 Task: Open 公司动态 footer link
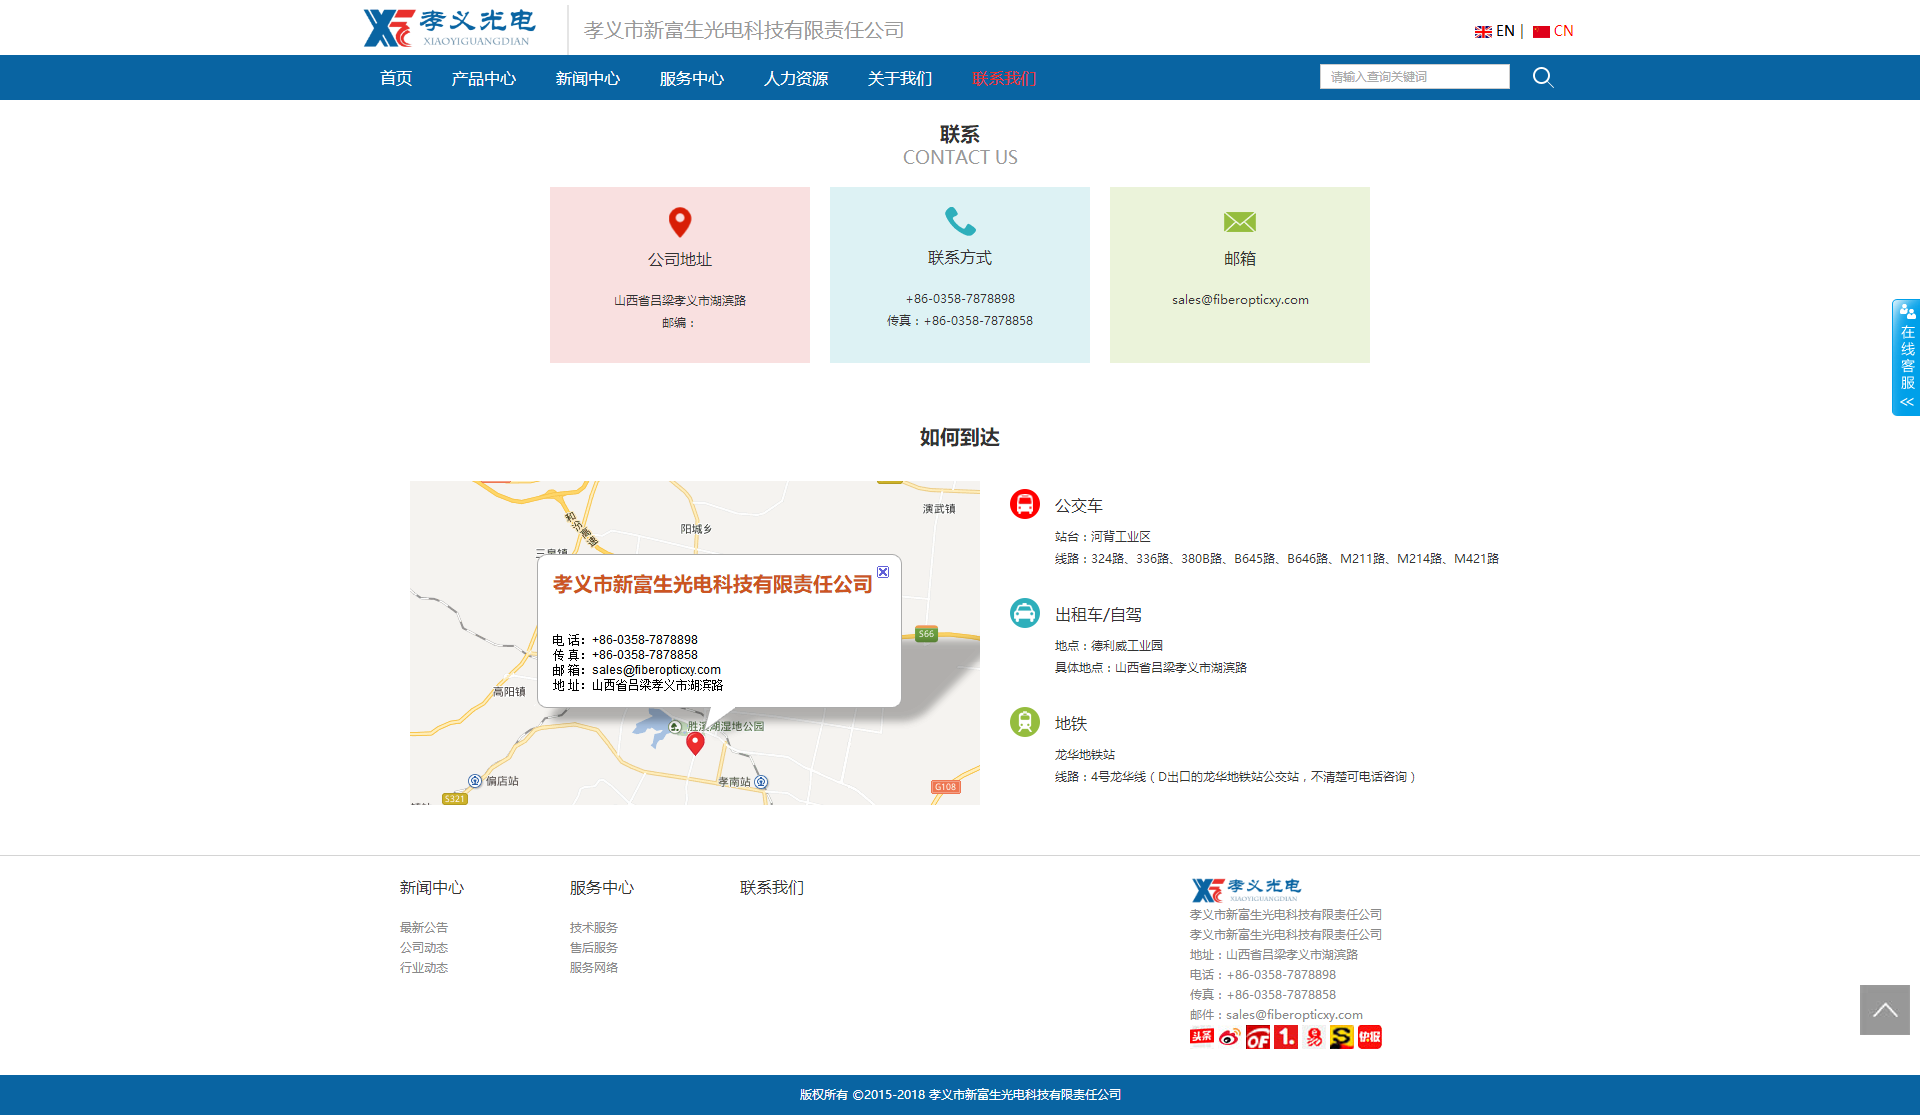pos(424,948)
